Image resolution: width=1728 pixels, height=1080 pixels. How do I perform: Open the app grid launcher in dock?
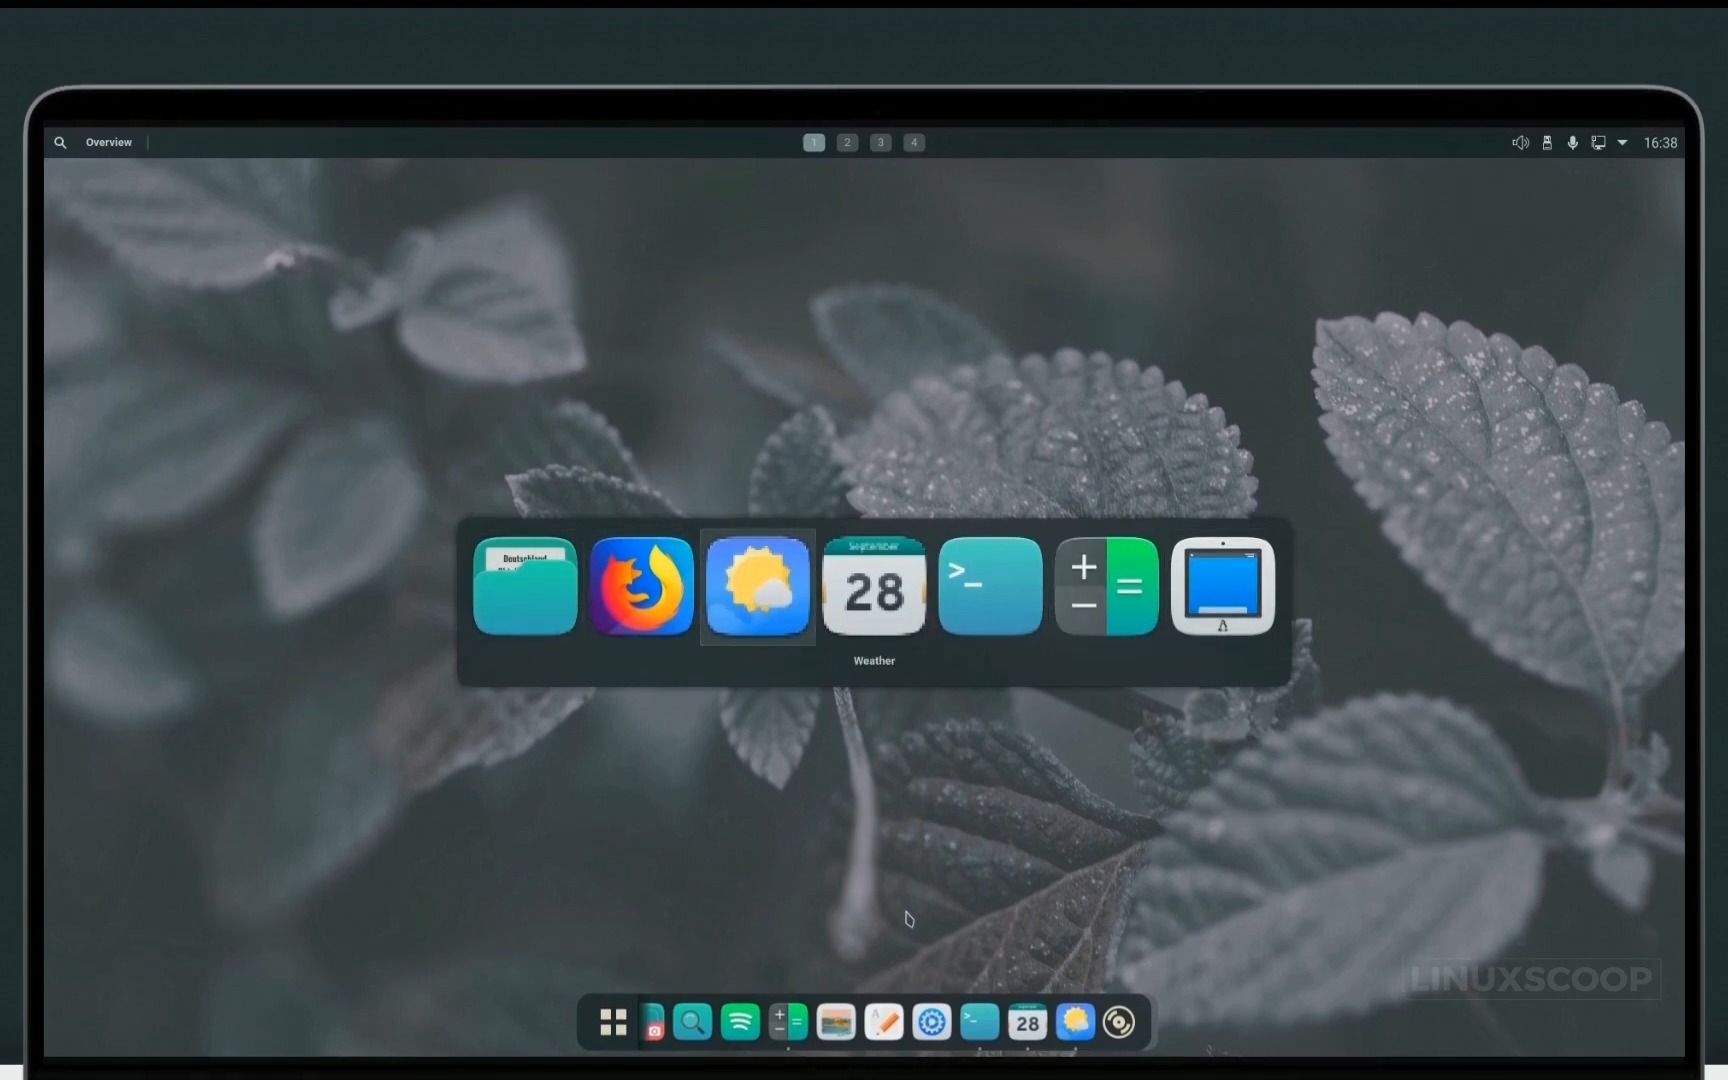pos(613,1022)
